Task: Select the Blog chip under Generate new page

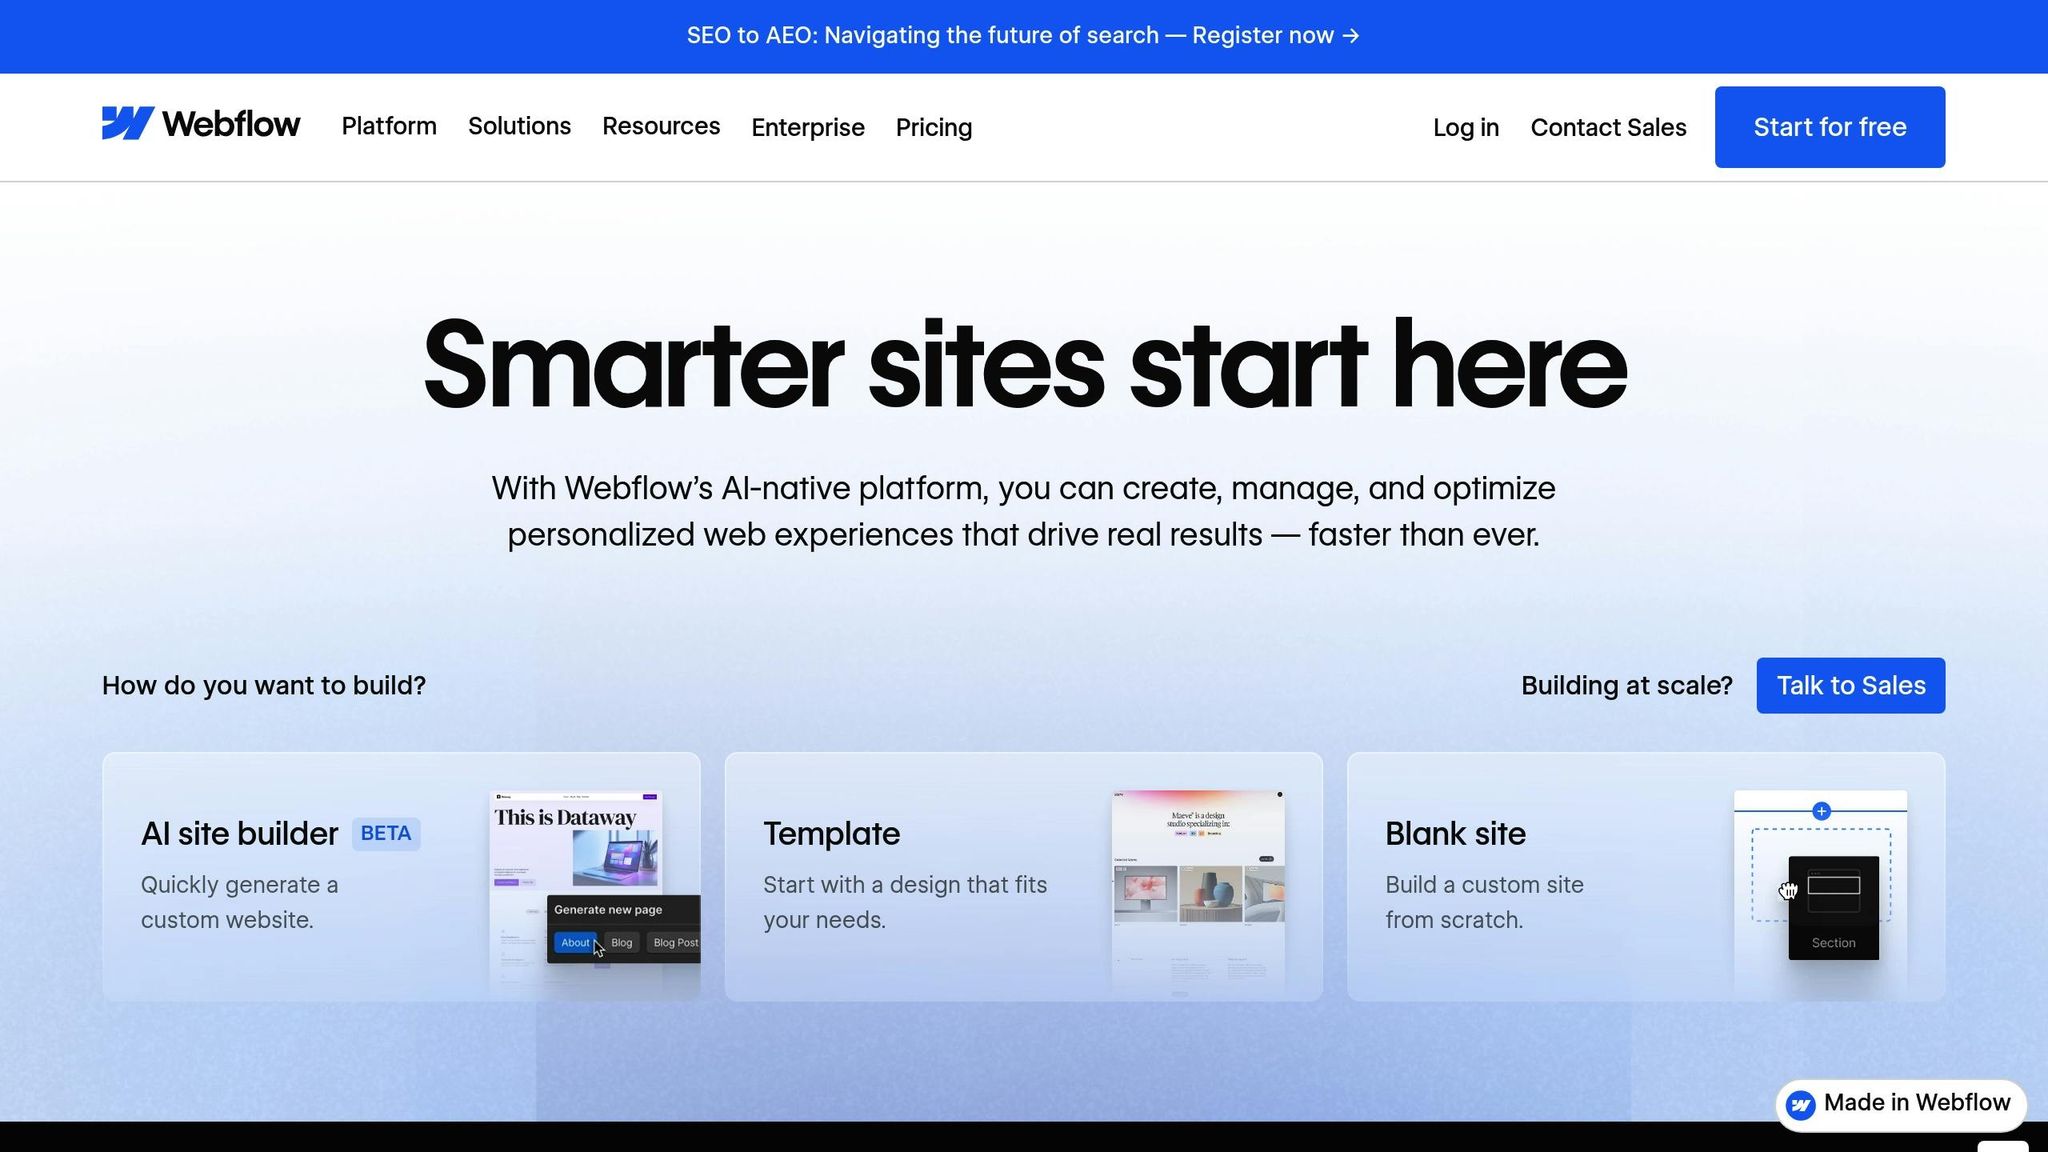Action: 621,942
